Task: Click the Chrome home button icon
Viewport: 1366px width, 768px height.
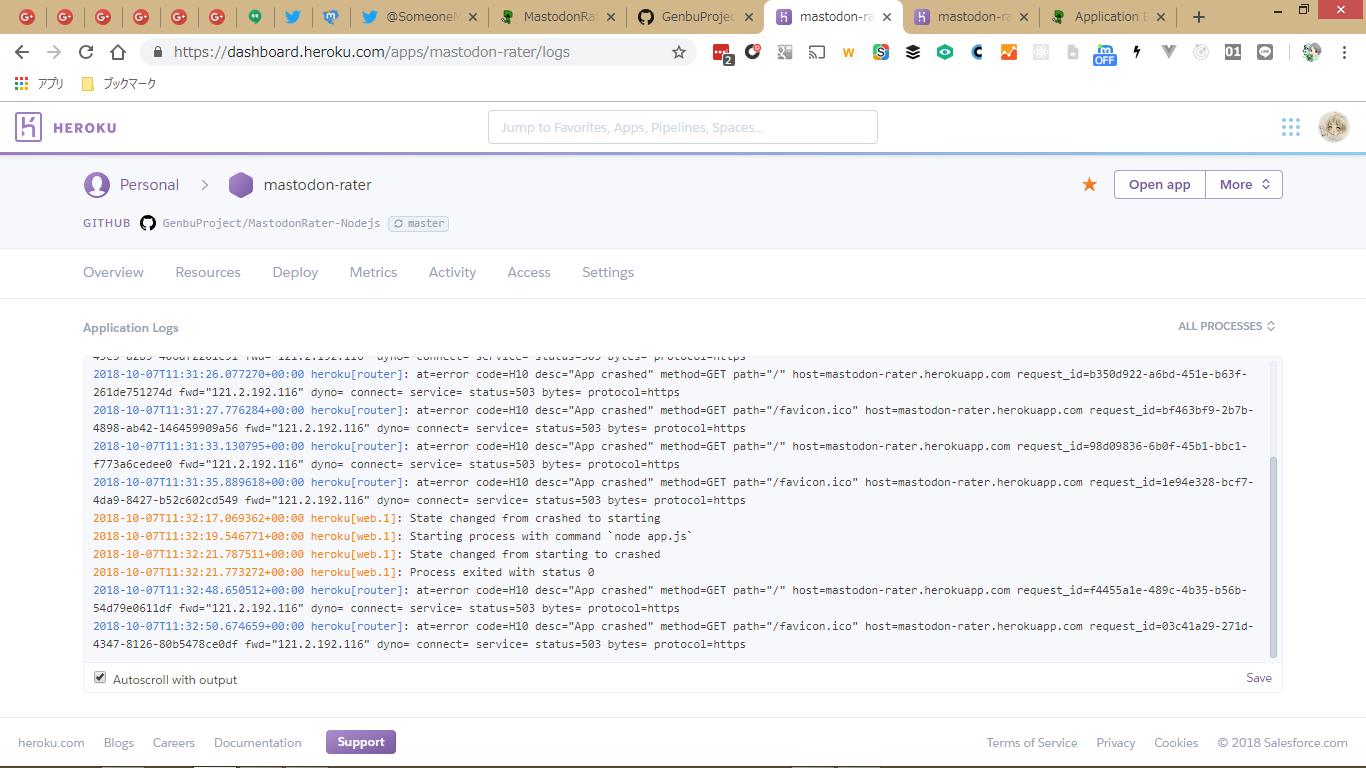Action: coord(118,52)
